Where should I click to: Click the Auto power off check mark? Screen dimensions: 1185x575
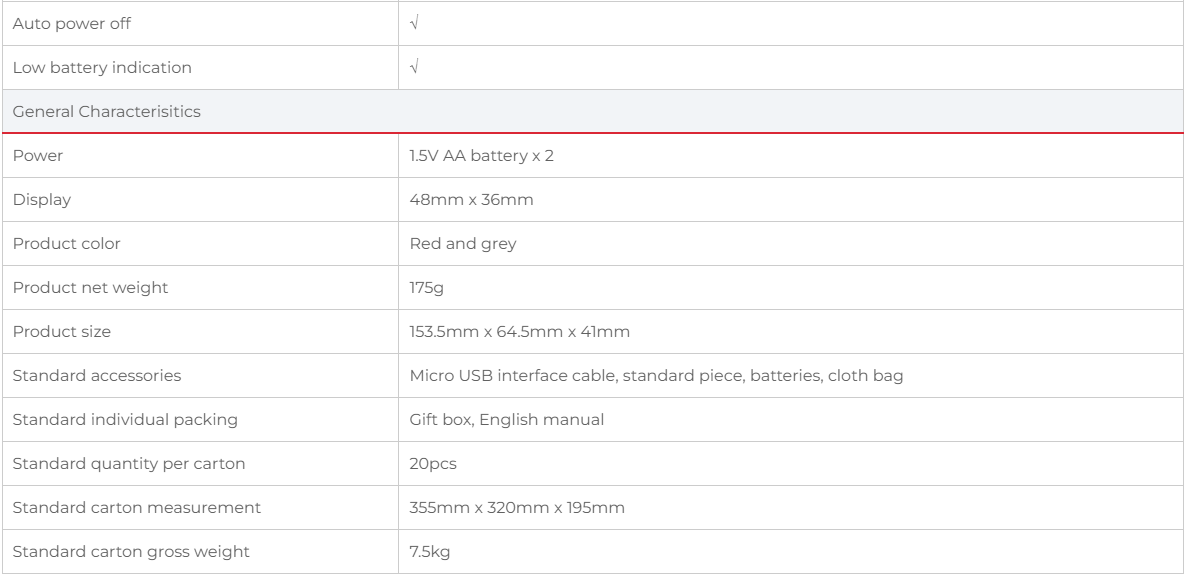pyautogui.click(x=414, y=23)
